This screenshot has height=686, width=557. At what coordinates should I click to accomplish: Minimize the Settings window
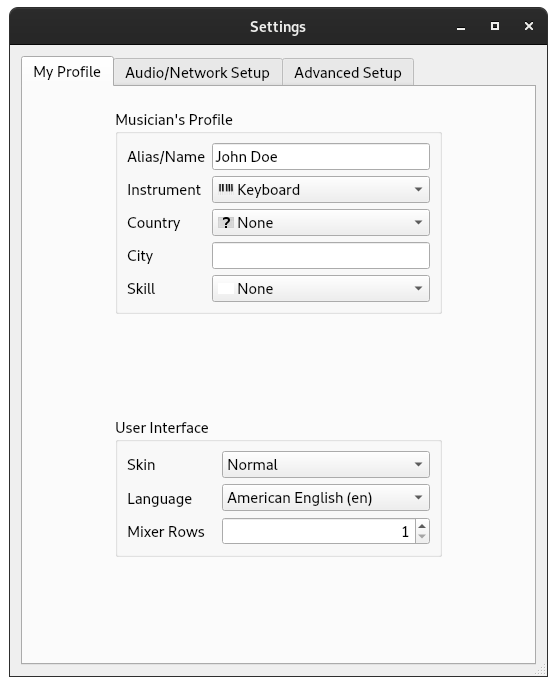(x=461, y=27)
